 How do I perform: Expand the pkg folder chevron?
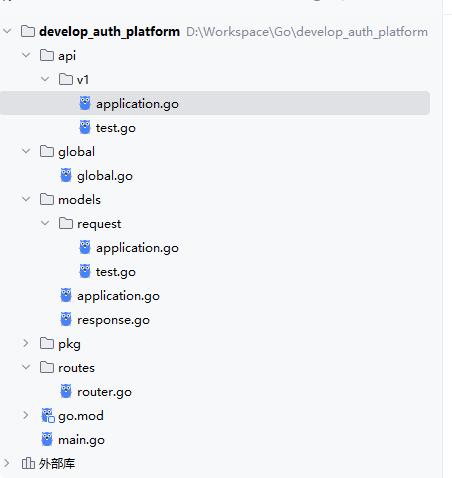(26, 343)
